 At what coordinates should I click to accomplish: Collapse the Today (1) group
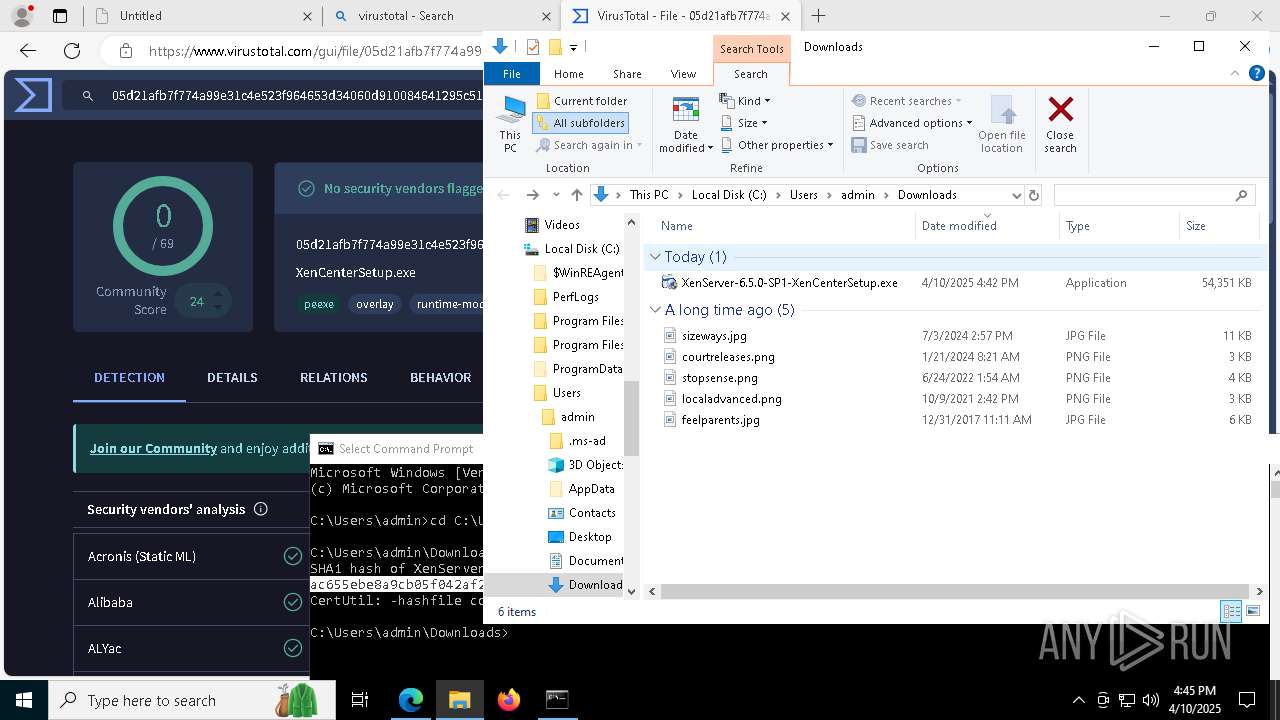(x=656, y=257)
